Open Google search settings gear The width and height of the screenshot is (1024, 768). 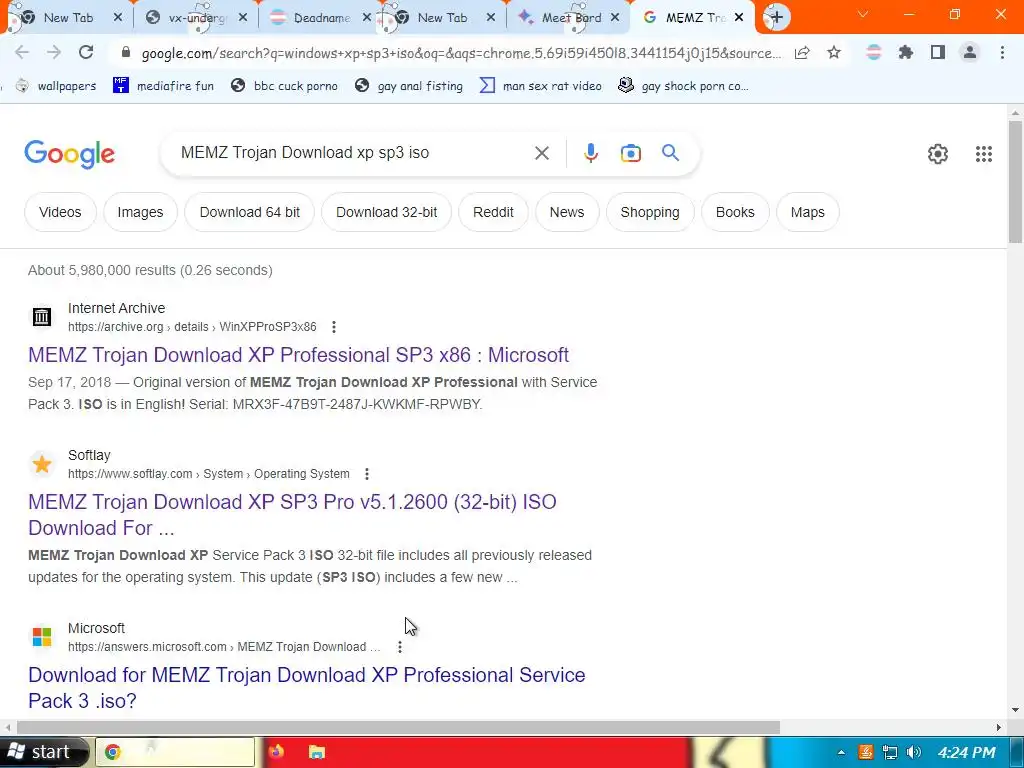[x=938, y=153]
